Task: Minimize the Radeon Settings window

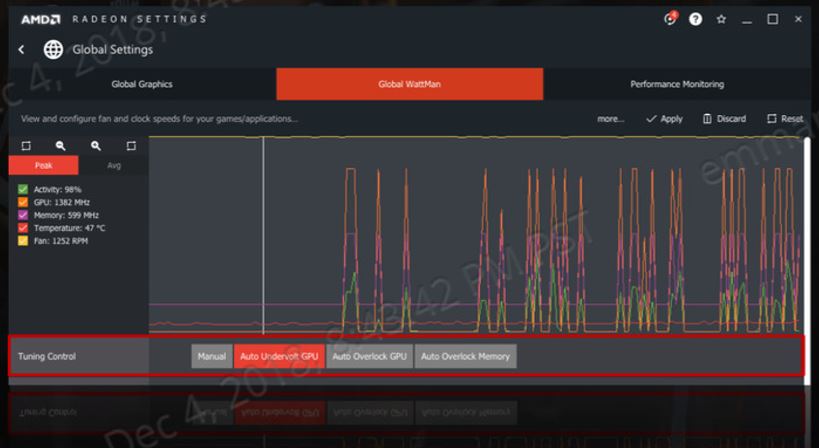Action: 747,20
